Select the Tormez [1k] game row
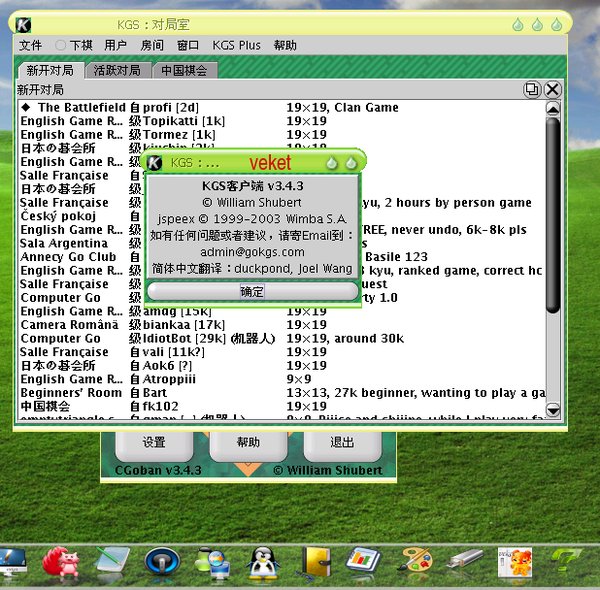The height and width of the screenshot is (590, 600). point(282,135)
